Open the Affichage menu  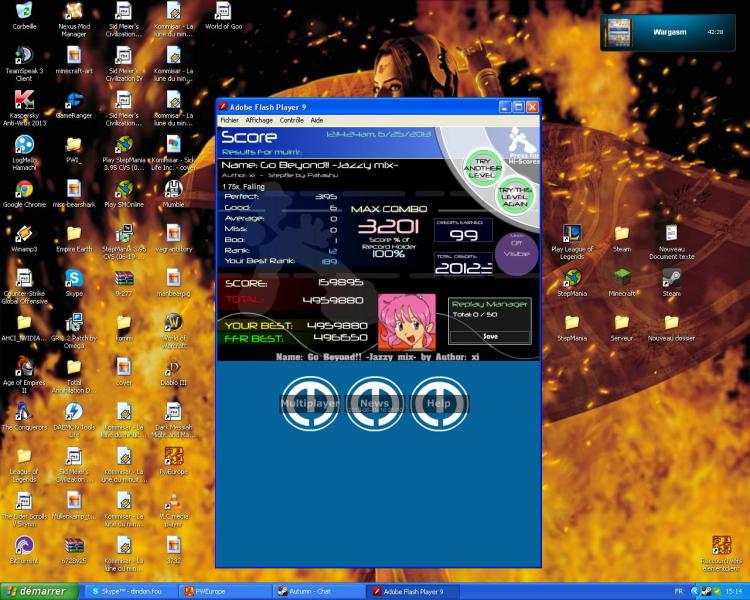click(259, 120)
